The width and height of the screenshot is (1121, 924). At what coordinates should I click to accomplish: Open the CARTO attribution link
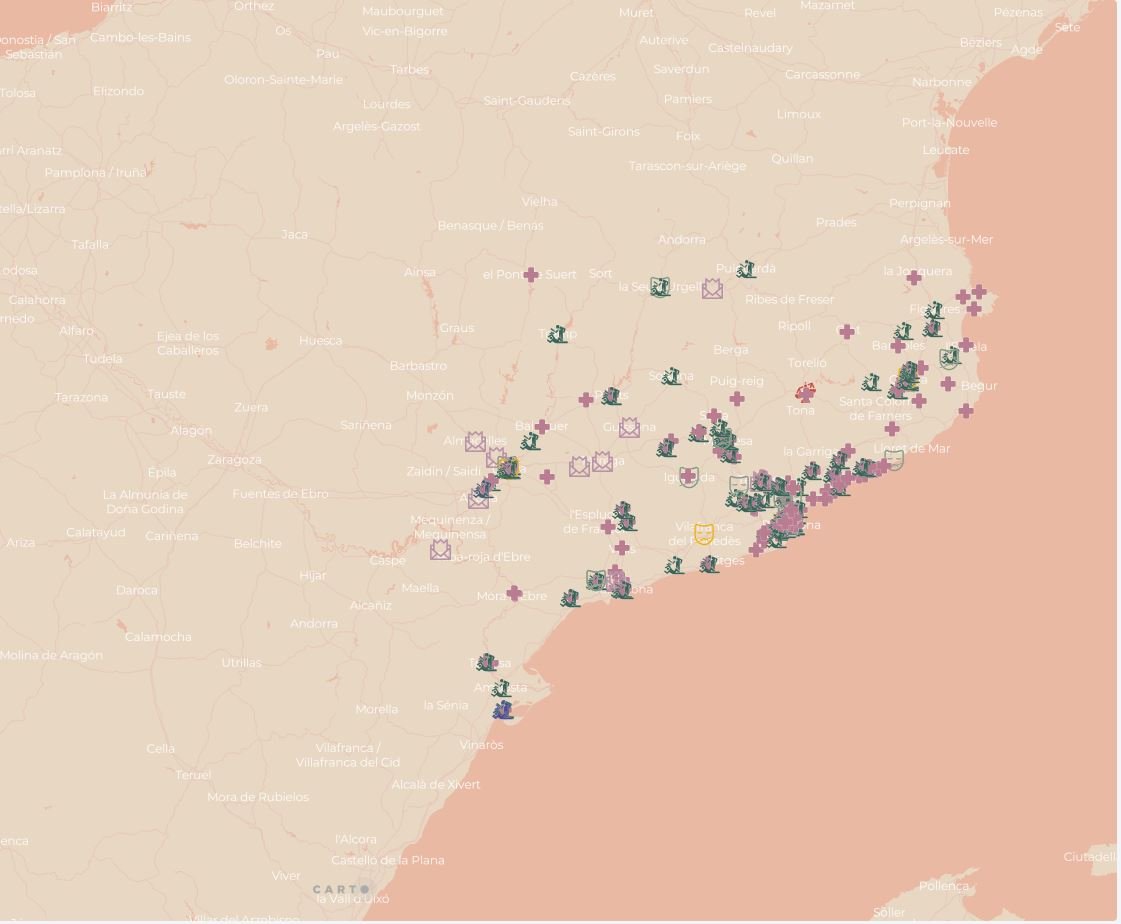click(x=341, y=888)
